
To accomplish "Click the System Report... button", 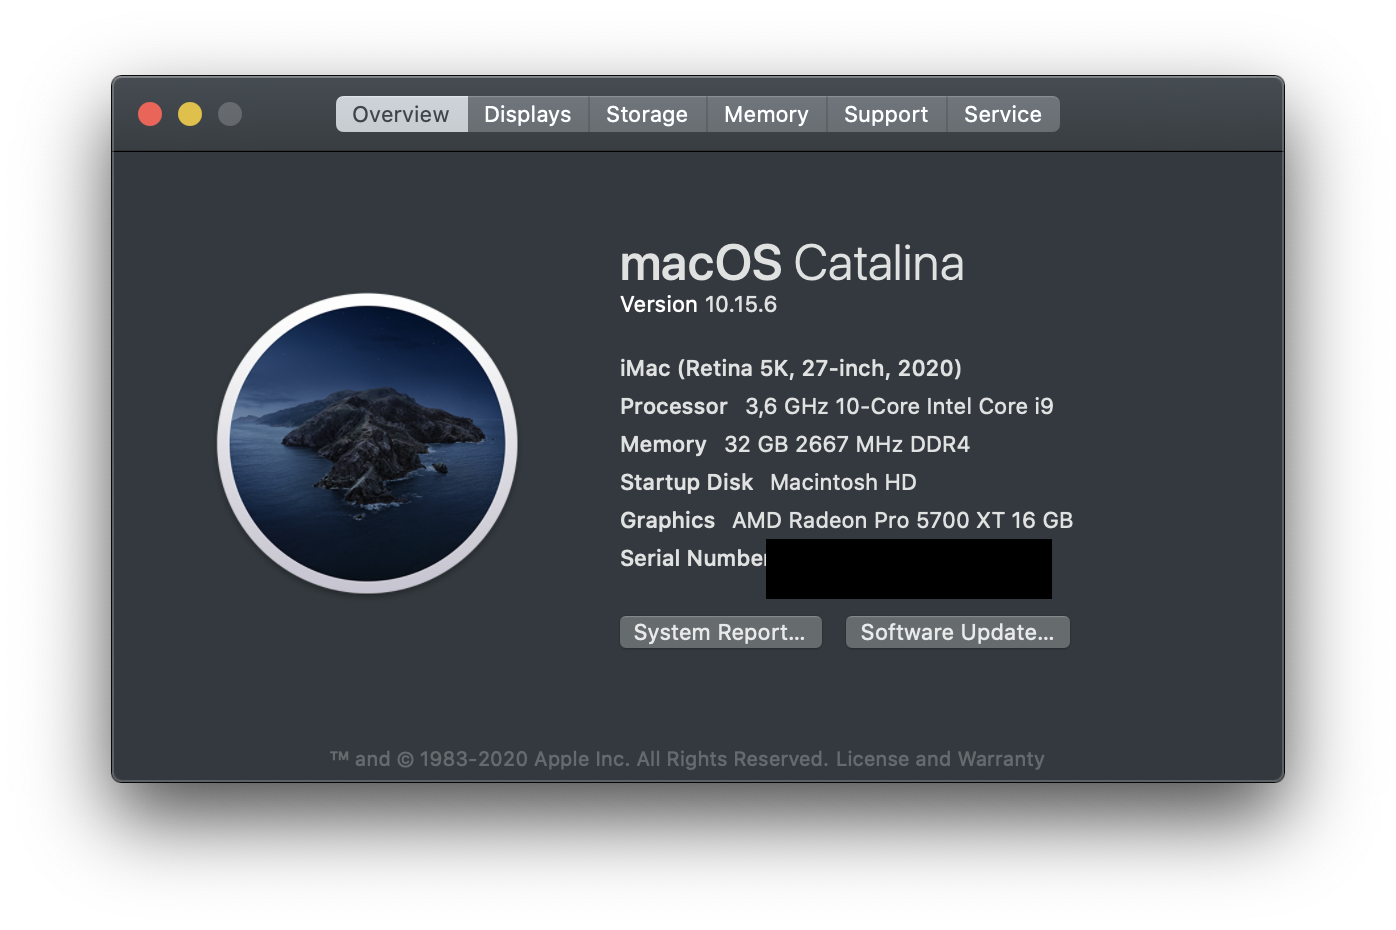I will 720,632.
